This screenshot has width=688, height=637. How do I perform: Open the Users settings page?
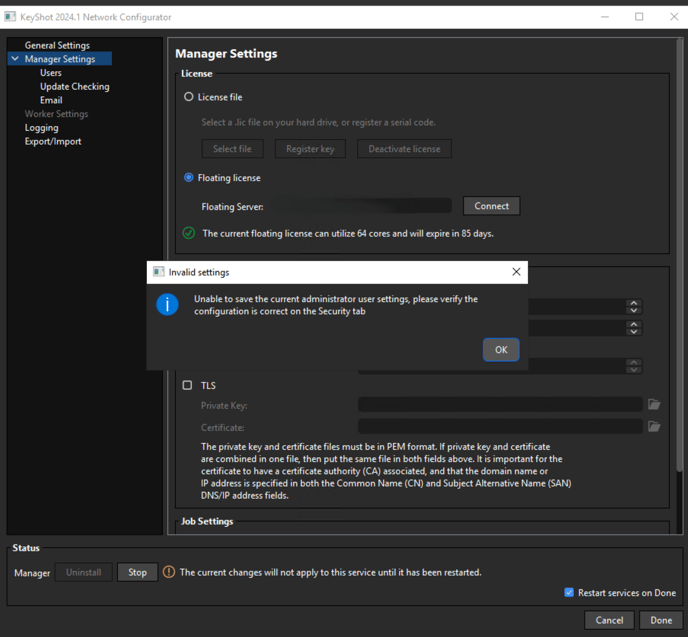coord(51,73)
